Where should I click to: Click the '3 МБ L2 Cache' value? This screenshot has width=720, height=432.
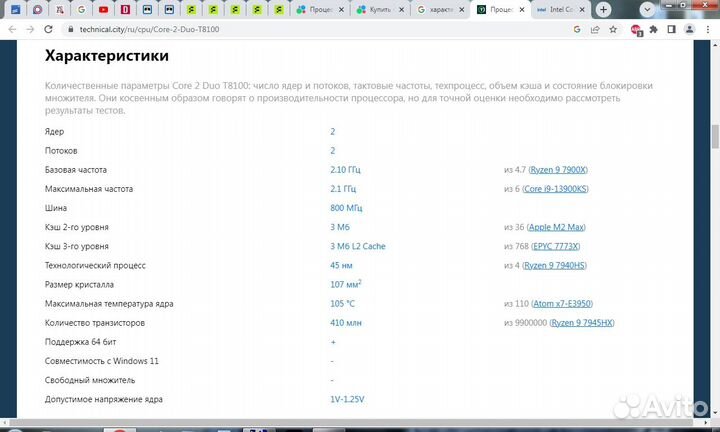358,247
